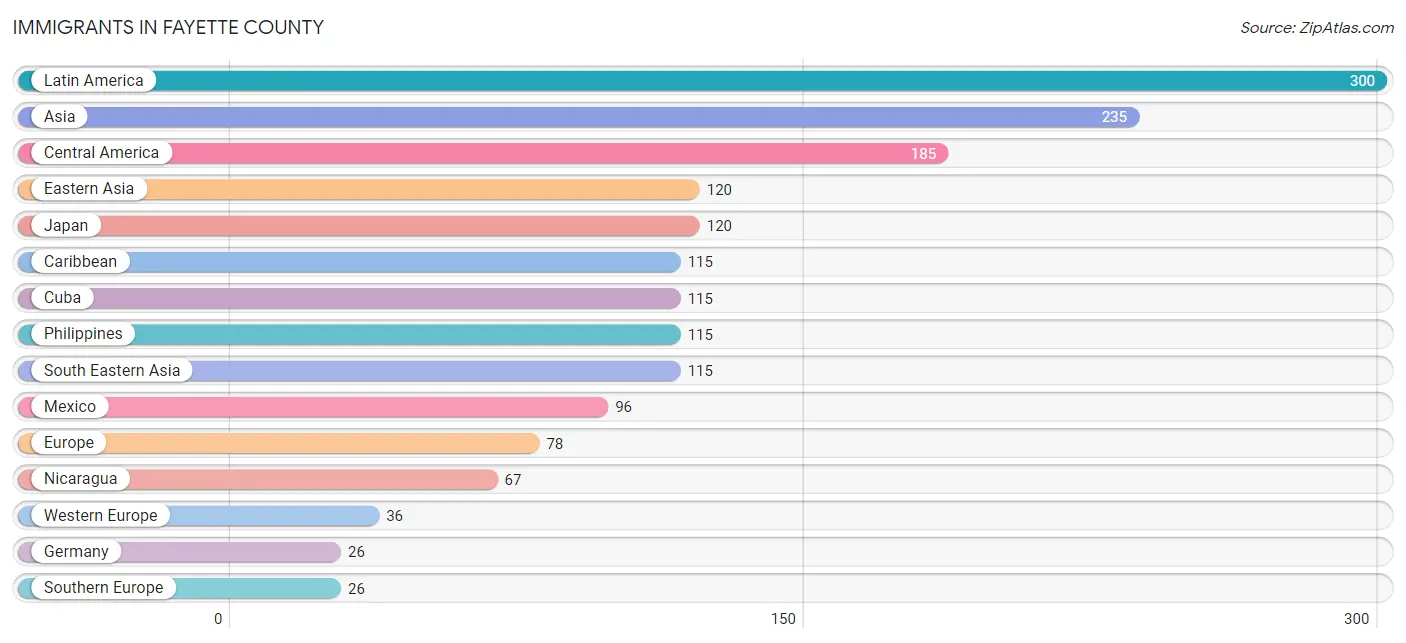Select the Caribbean bar
This screenshot has height=643, width=1406.
coord(349,262)
